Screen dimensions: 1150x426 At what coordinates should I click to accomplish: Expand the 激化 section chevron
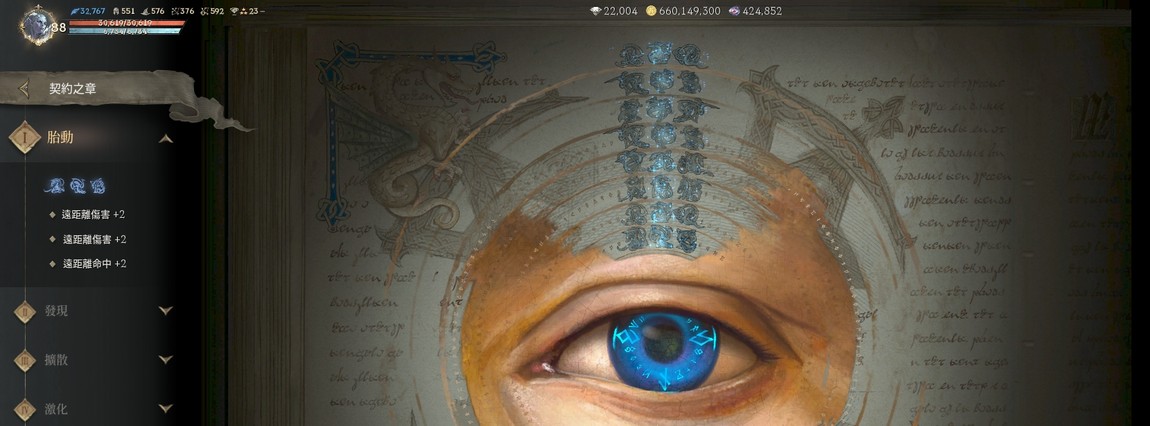166,408
